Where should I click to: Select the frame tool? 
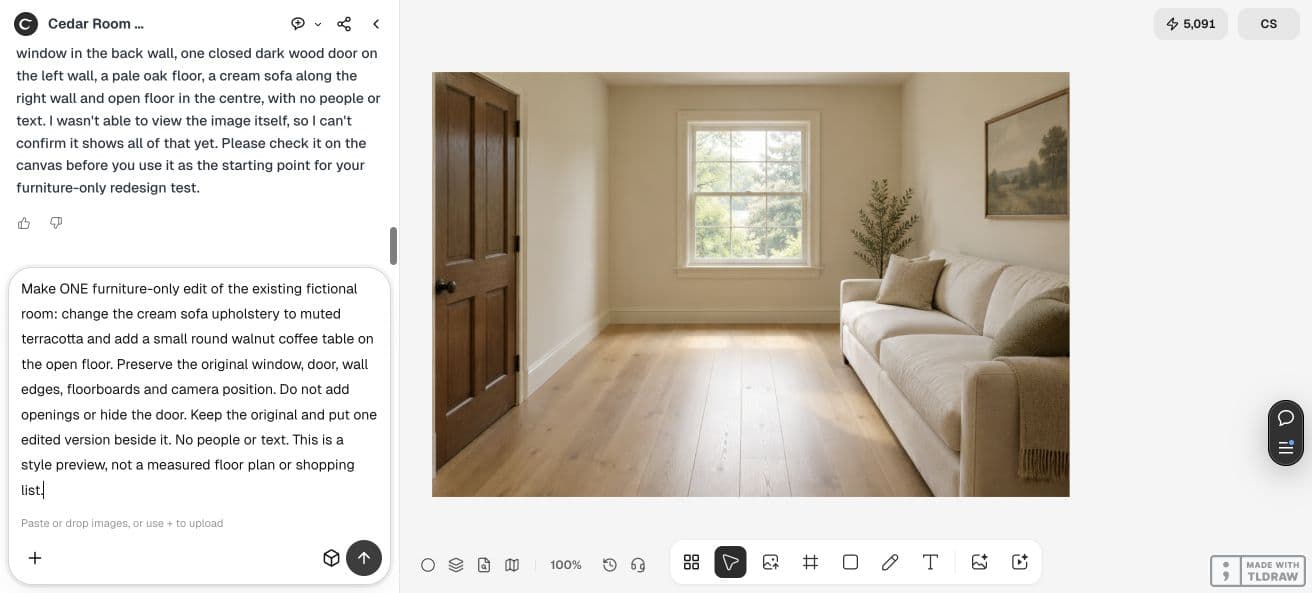(811, 562)
